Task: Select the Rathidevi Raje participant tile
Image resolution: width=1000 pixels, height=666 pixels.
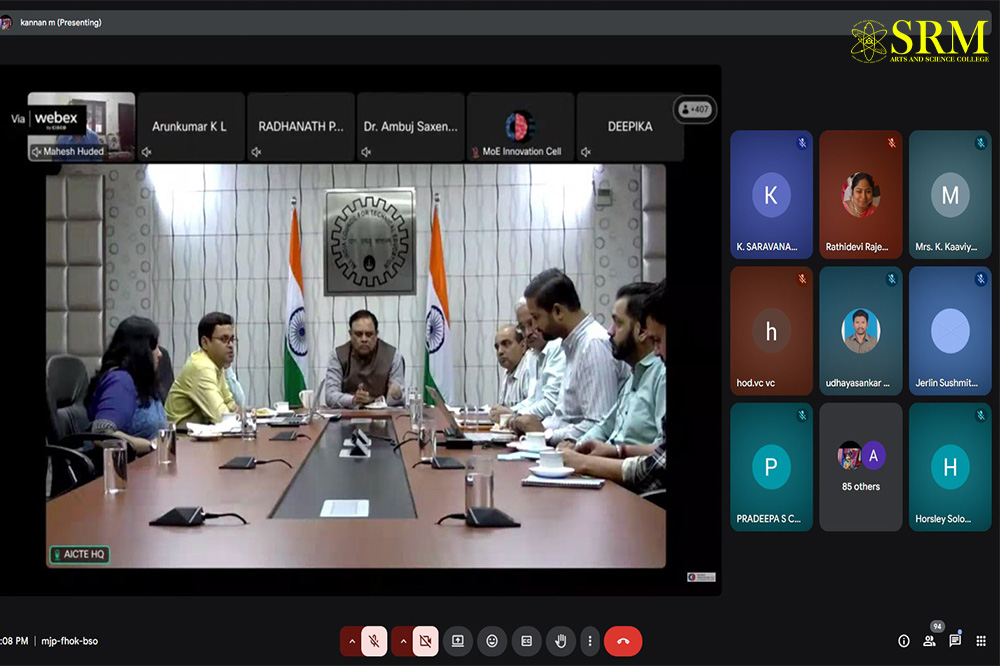Action: [860, 195]
